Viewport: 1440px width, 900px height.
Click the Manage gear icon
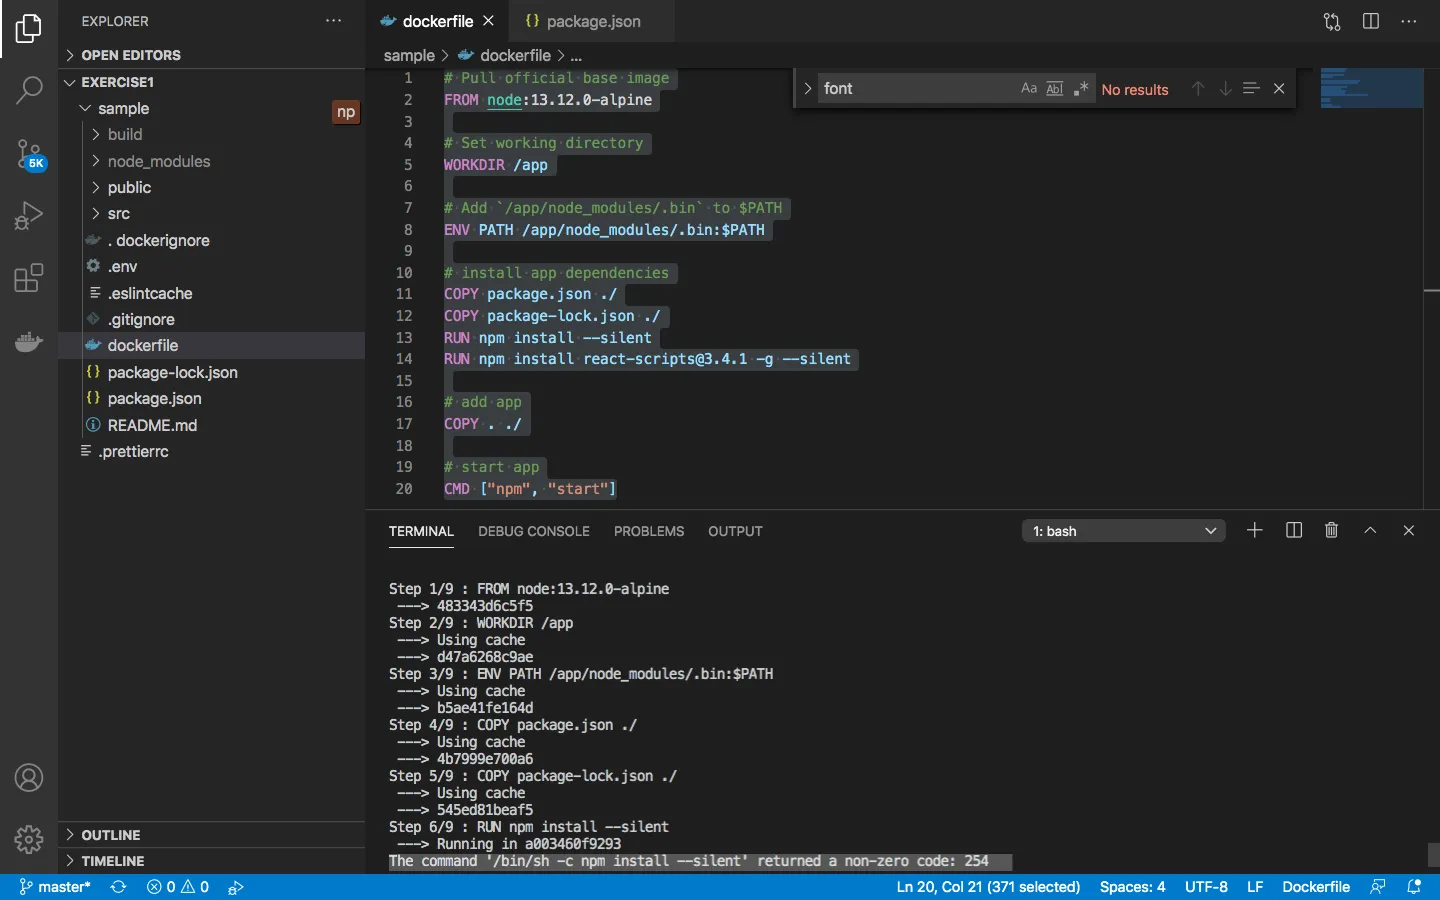29,839
